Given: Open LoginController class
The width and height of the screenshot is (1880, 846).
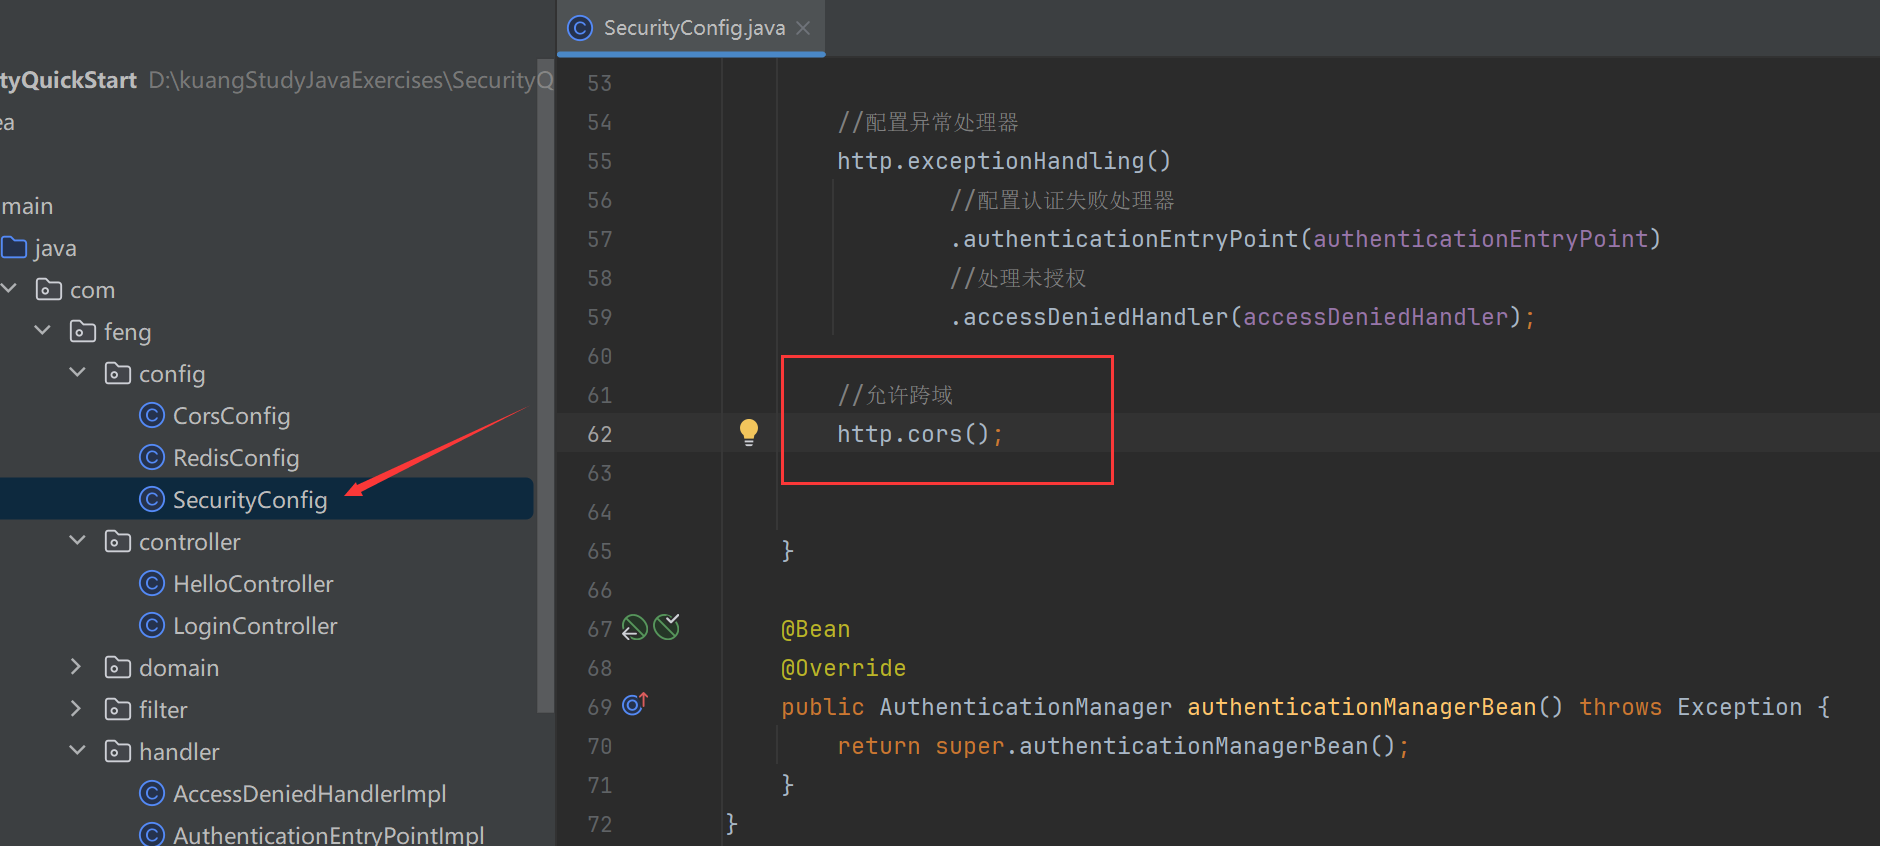Looking at the screenshot, I should click(x=255, y=625).
